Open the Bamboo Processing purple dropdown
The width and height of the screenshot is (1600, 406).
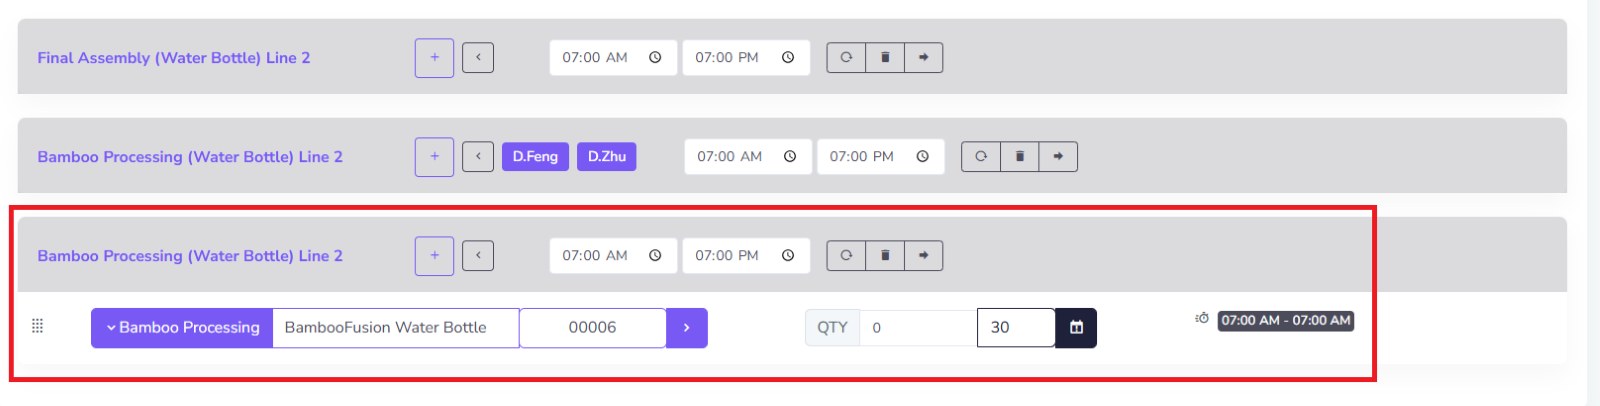pos(182,328)
